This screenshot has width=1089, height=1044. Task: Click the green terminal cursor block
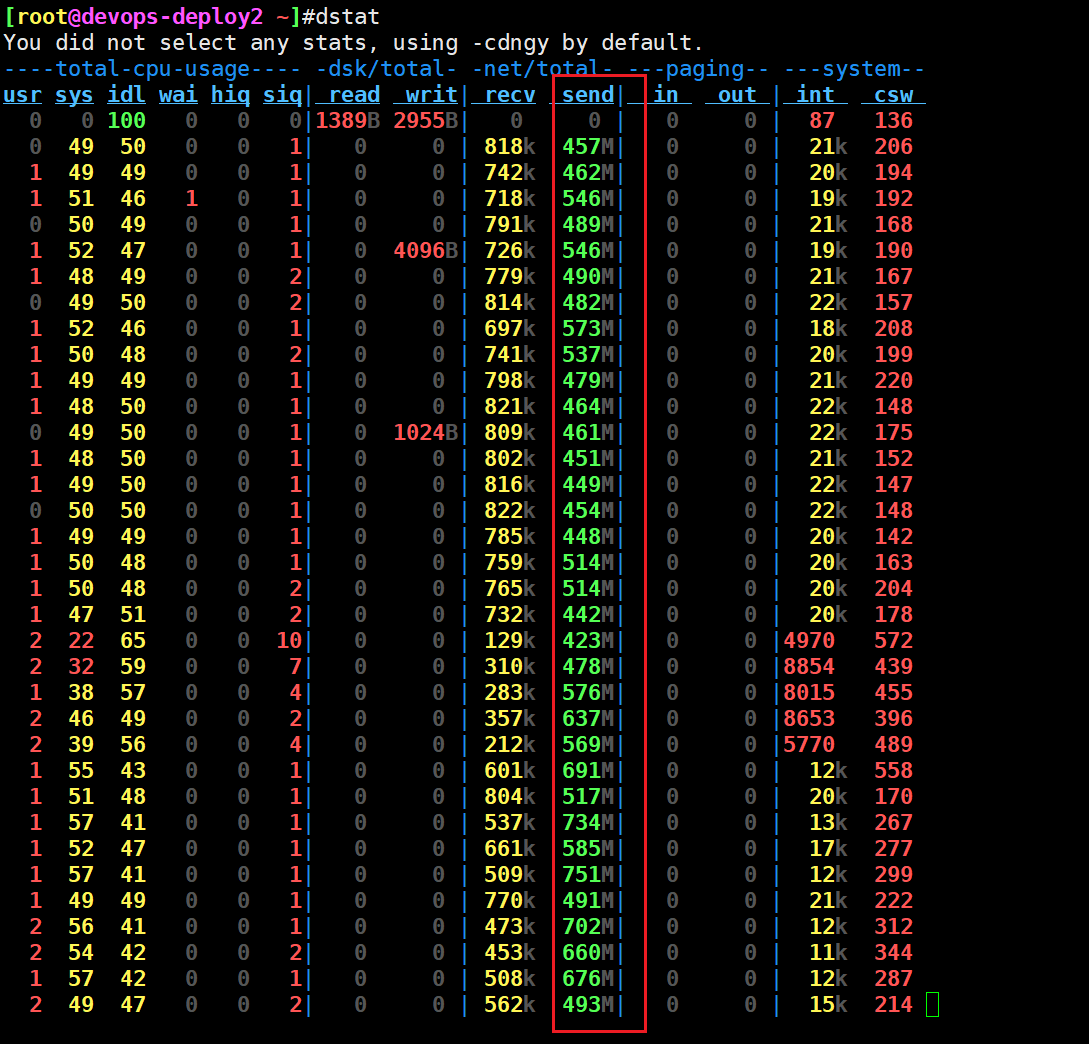coord(933,1004)
